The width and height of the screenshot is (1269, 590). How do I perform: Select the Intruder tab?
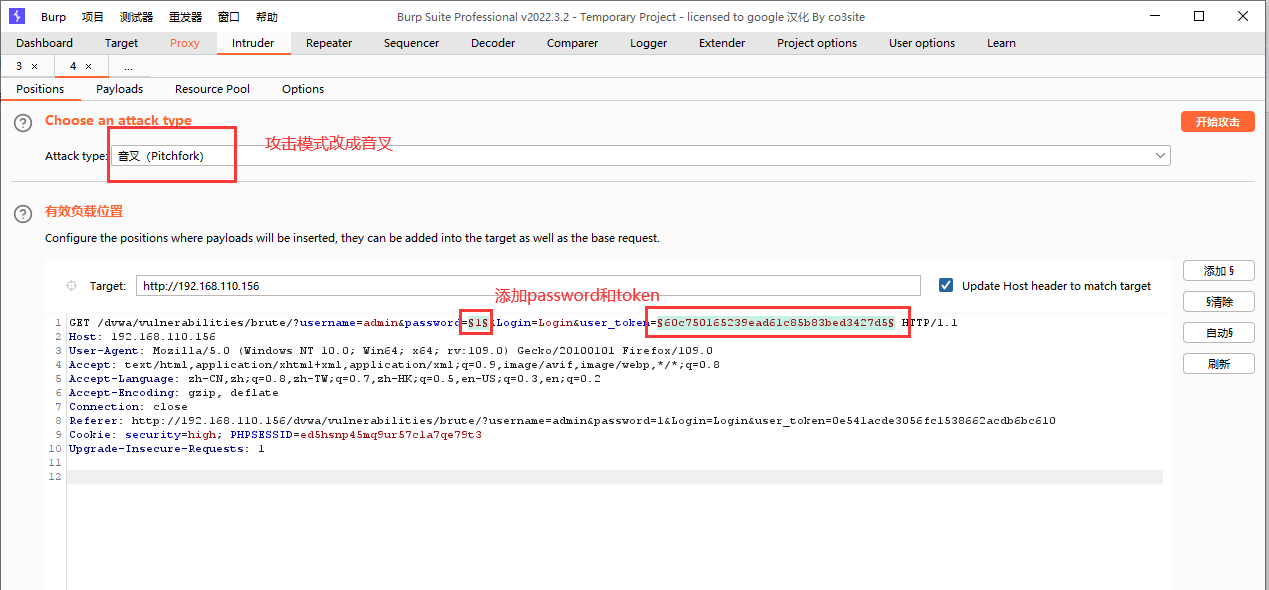(253, 43)
